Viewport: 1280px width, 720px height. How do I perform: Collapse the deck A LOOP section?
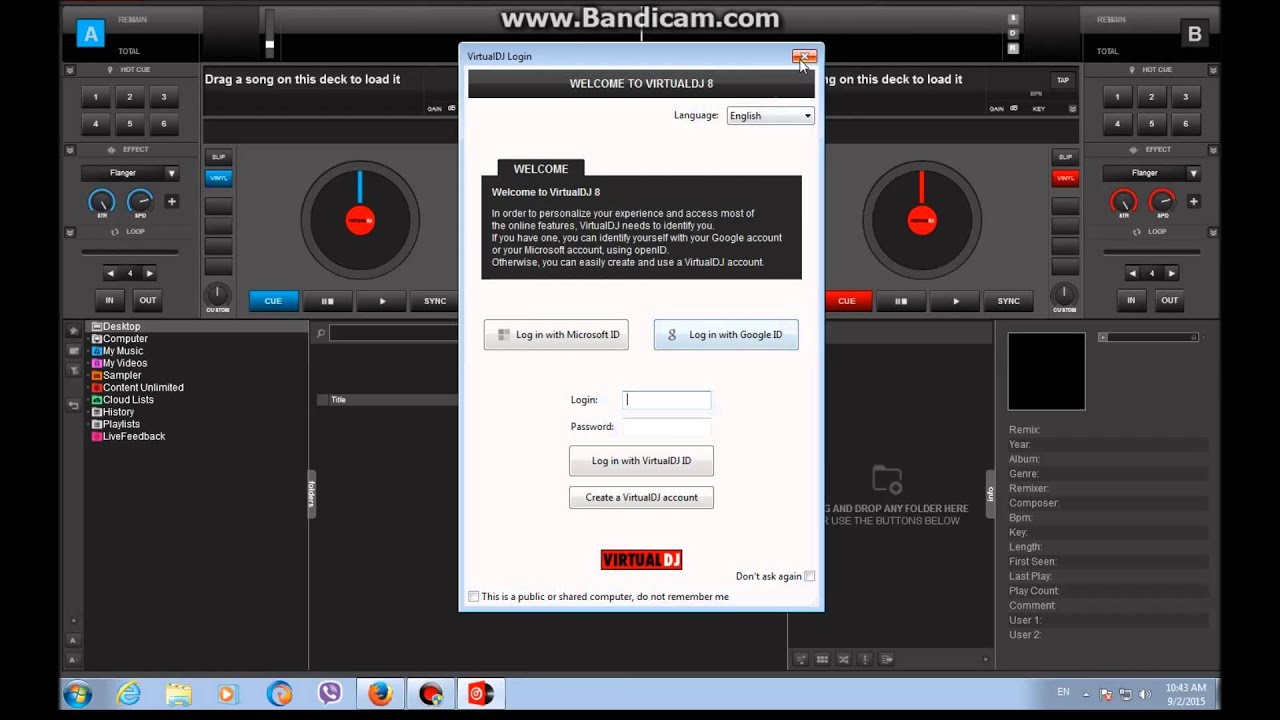tap(70, 232)
